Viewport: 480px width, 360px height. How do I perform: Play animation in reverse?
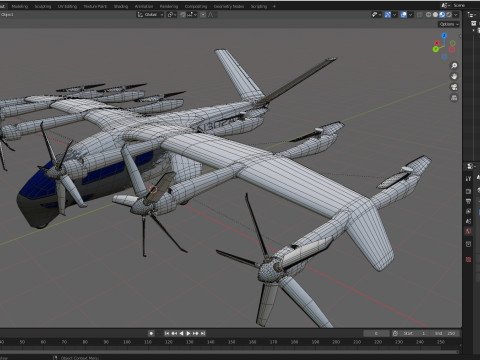[181, 333]
